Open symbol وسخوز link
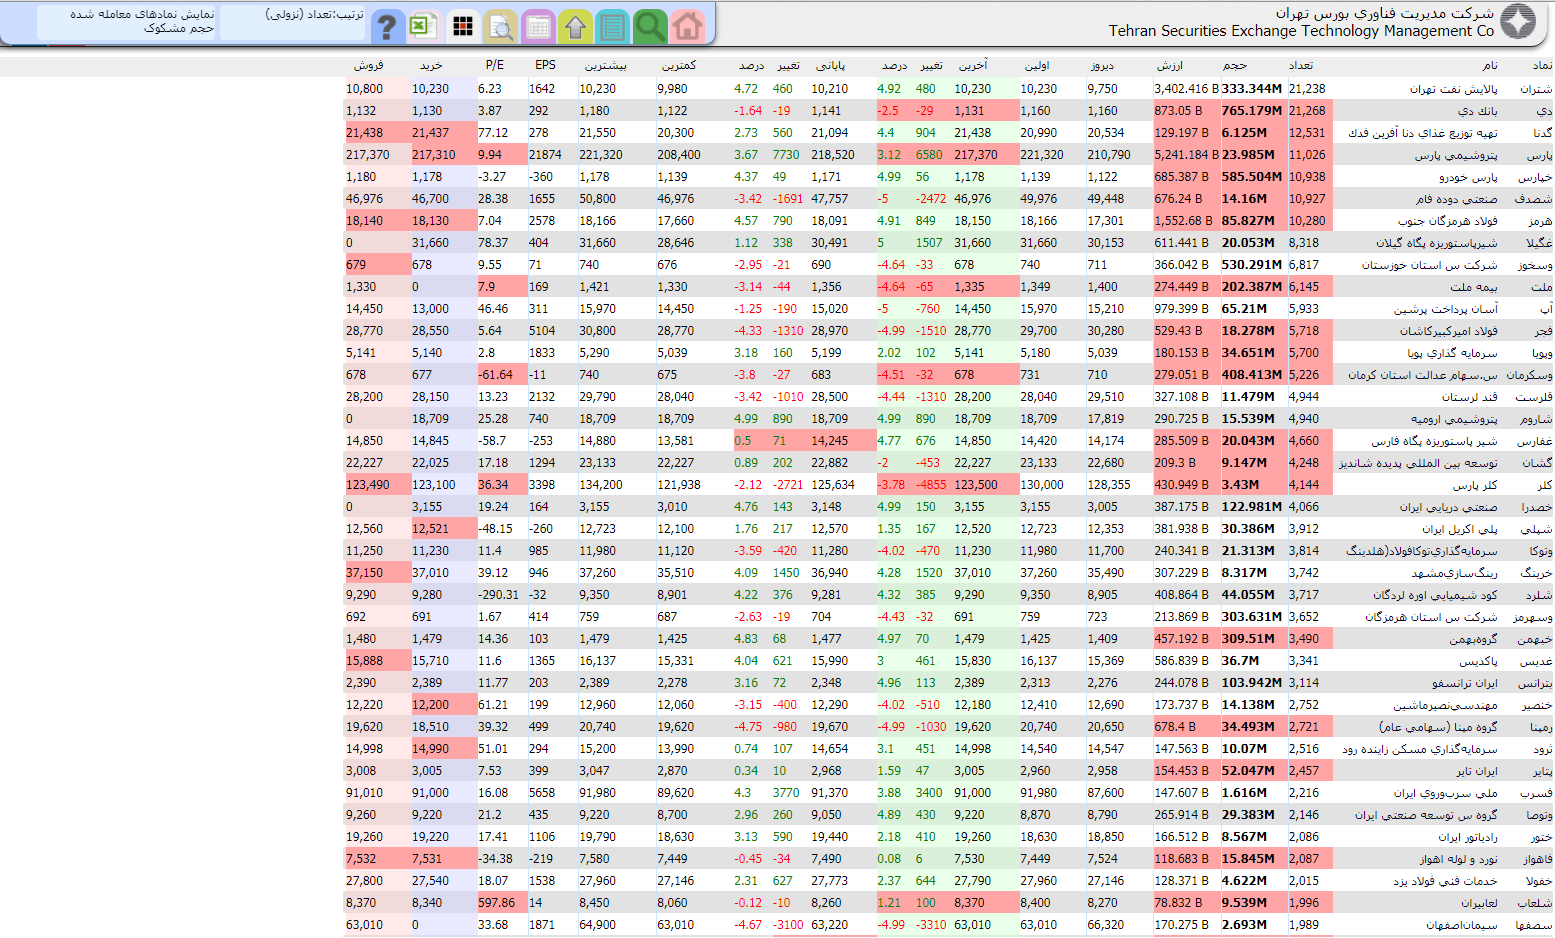The image size is (1555, 938). (1535, 265)
